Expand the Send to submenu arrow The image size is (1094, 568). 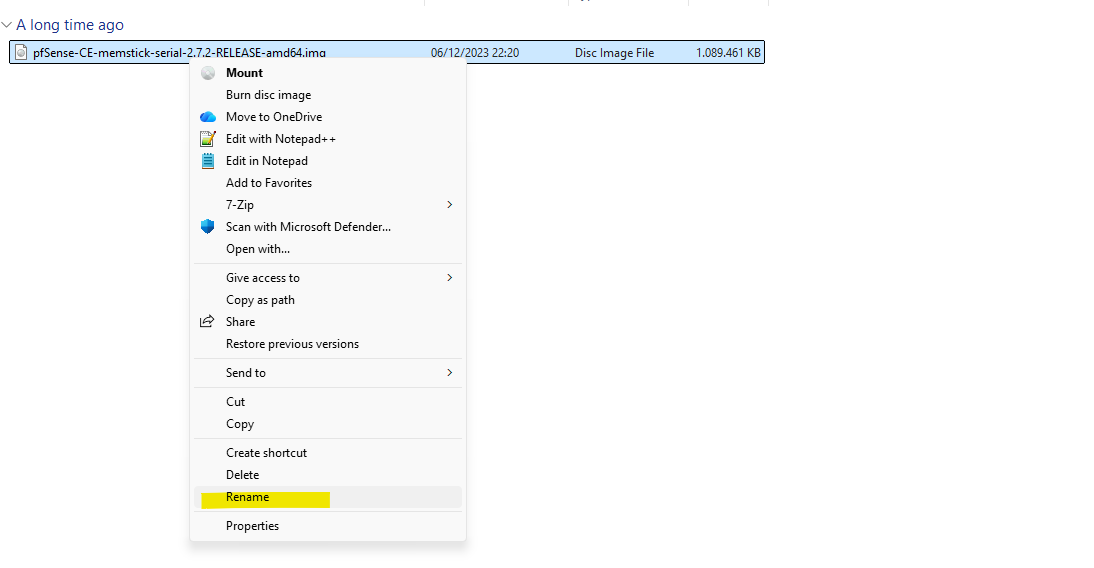point(449,373)
